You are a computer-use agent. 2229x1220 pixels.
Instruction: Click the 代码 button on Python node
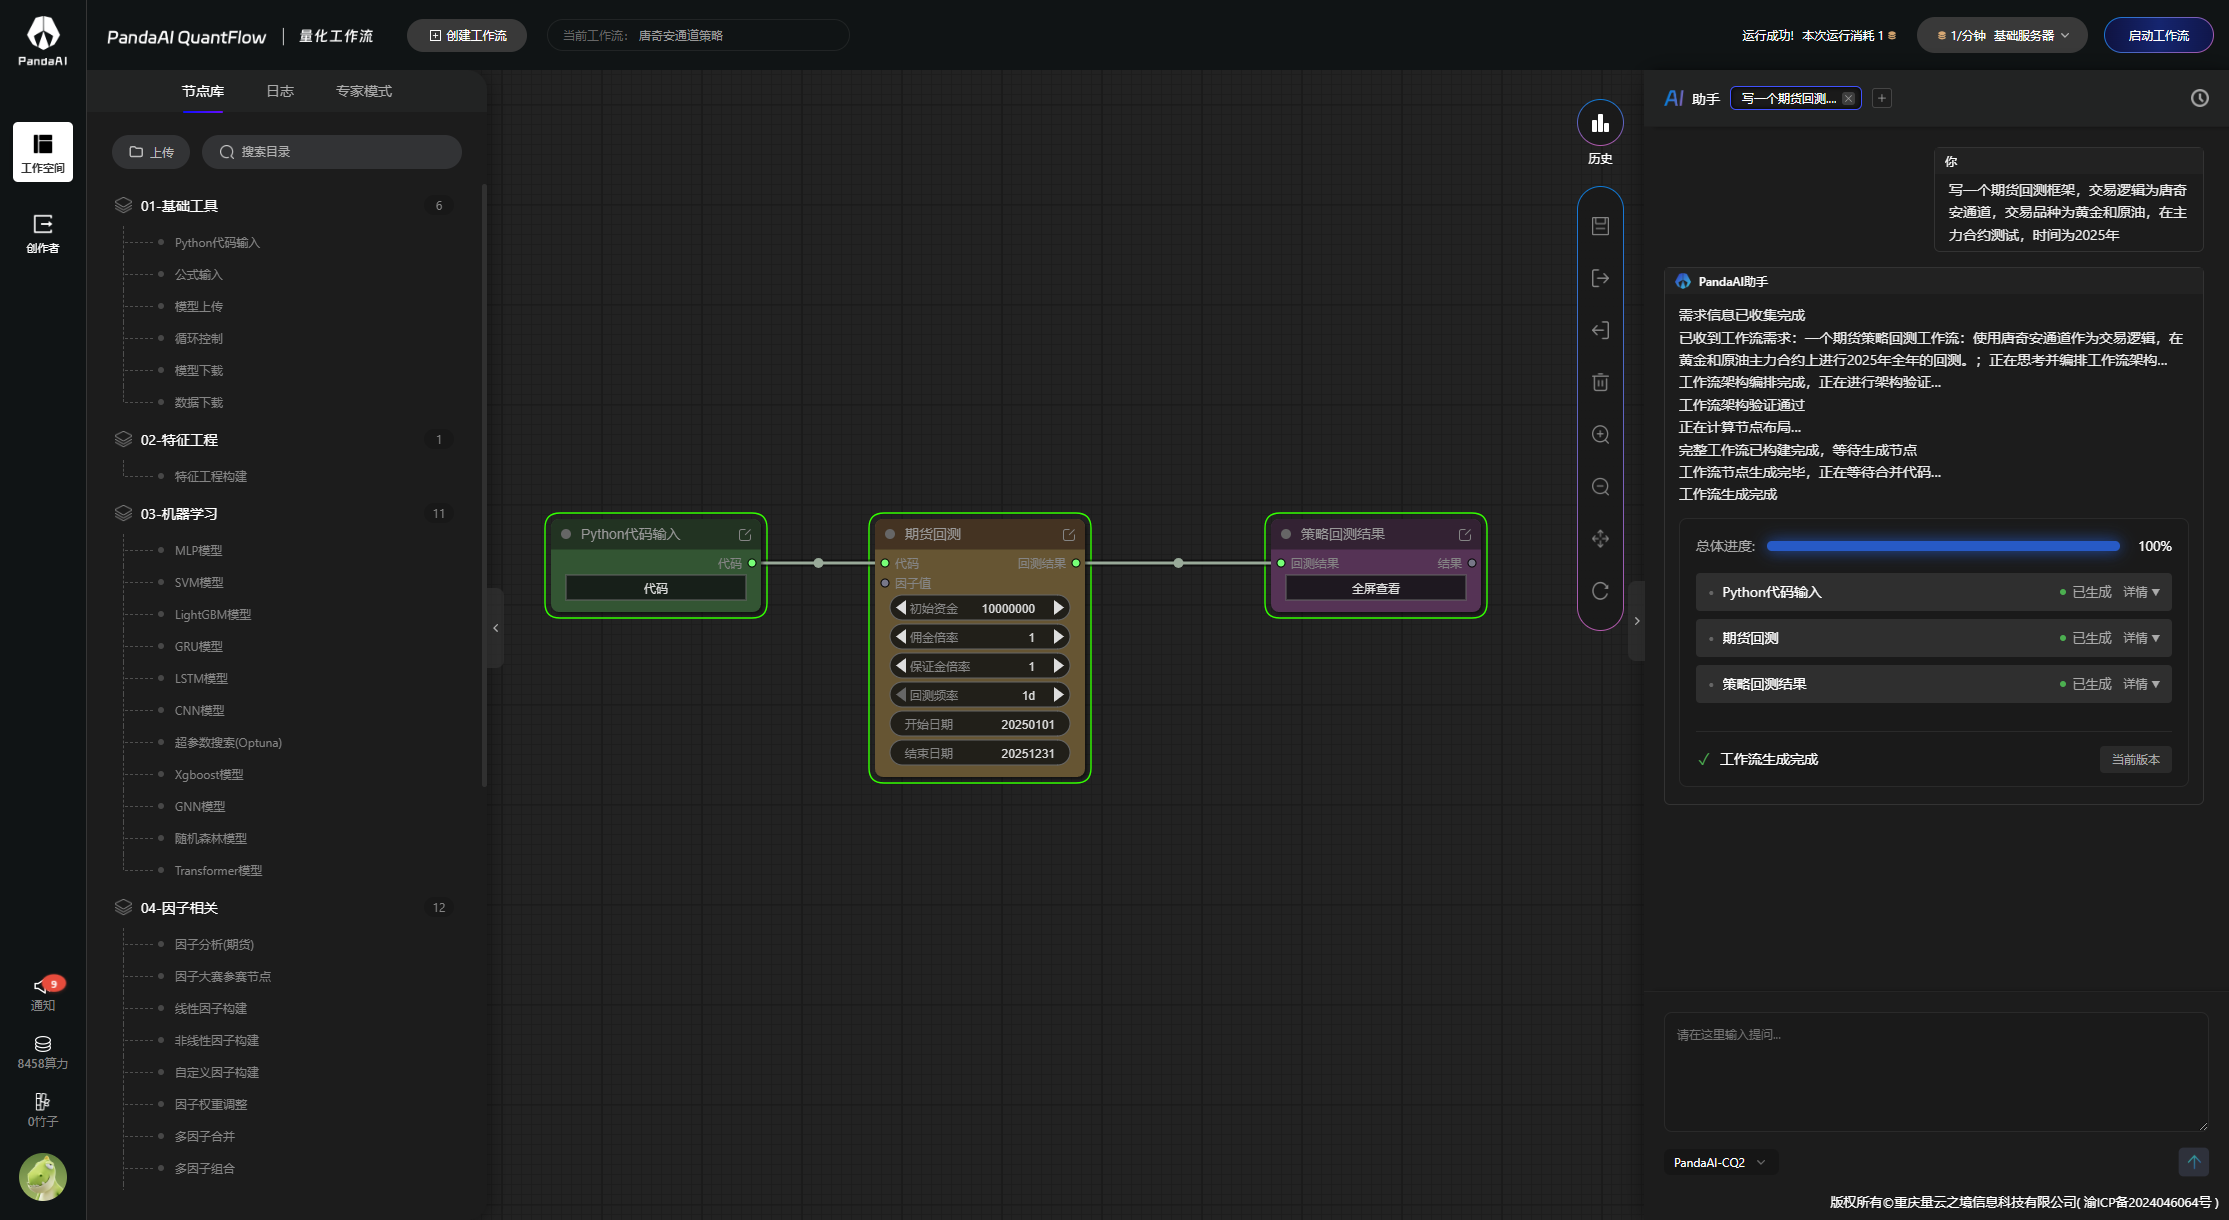(656, 589)
